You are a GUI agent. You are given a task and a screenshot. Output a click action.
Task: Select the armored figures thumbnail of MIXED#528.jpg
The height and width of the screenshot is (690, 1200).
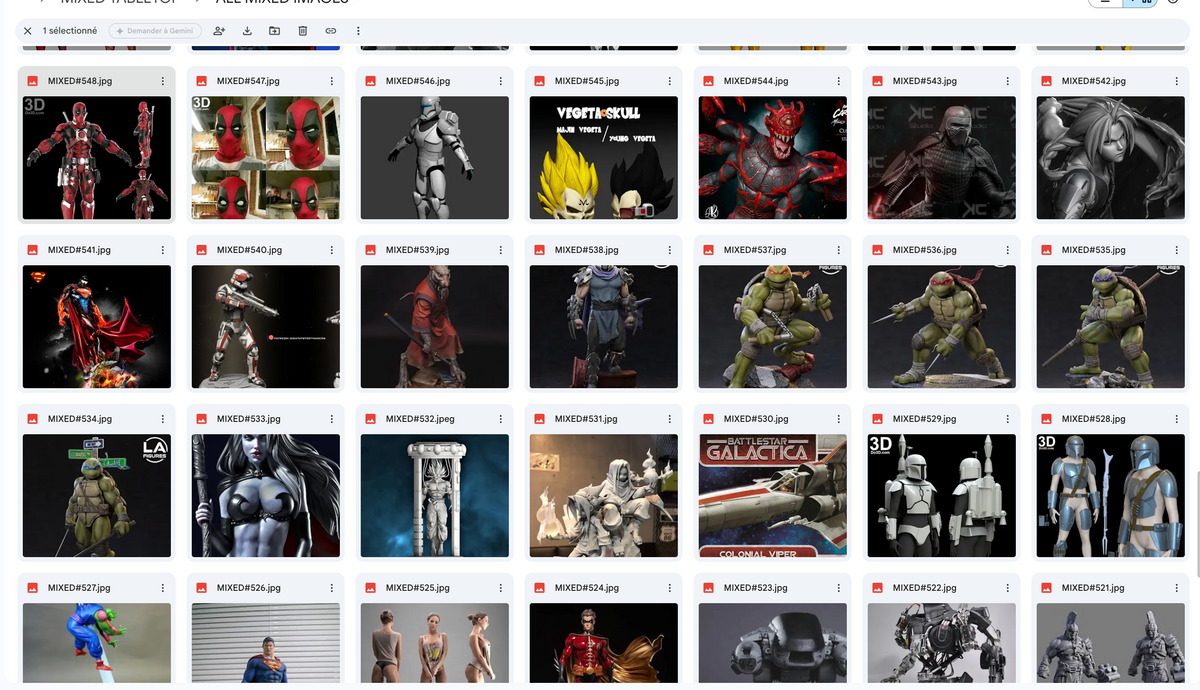pos(1111,496)
